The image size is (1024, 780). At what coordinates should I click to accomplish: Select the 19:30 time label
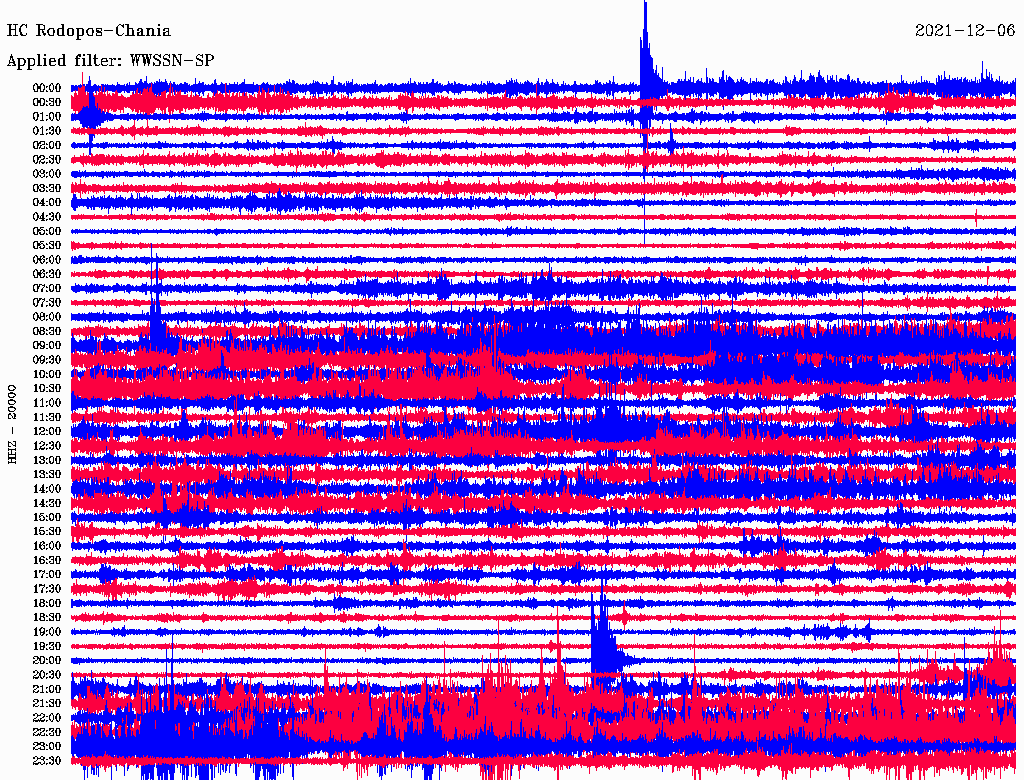pyautogui.click(x=47, y=646)
